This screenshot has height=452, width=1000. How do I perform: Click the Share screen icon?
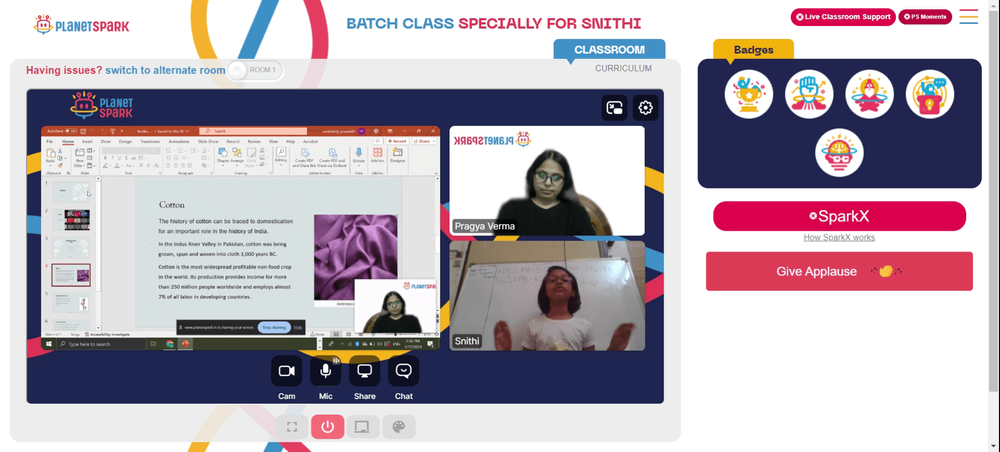point(365,371)
